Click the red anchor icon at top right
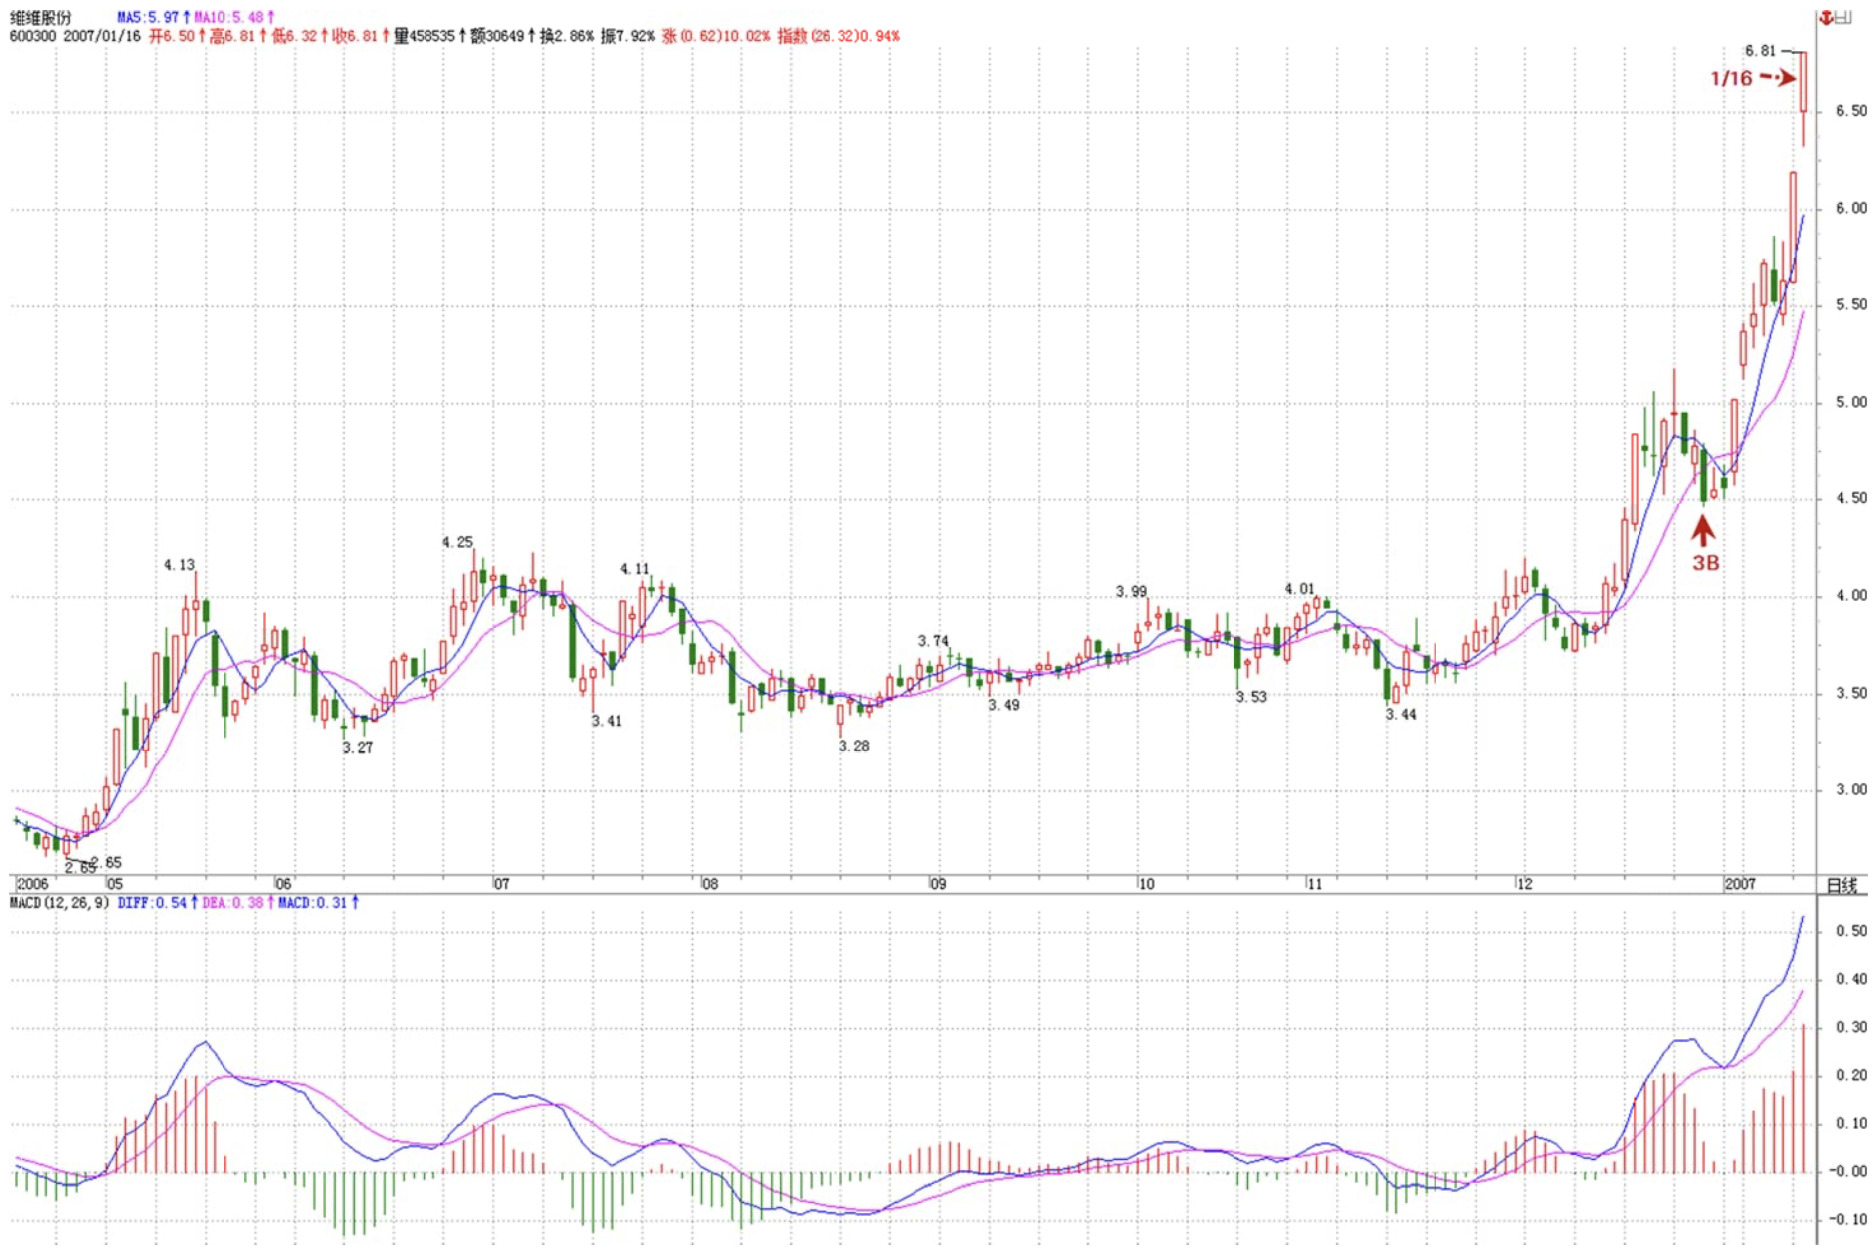This screenshot has height=1254, width=1876. click(1828, 17)
